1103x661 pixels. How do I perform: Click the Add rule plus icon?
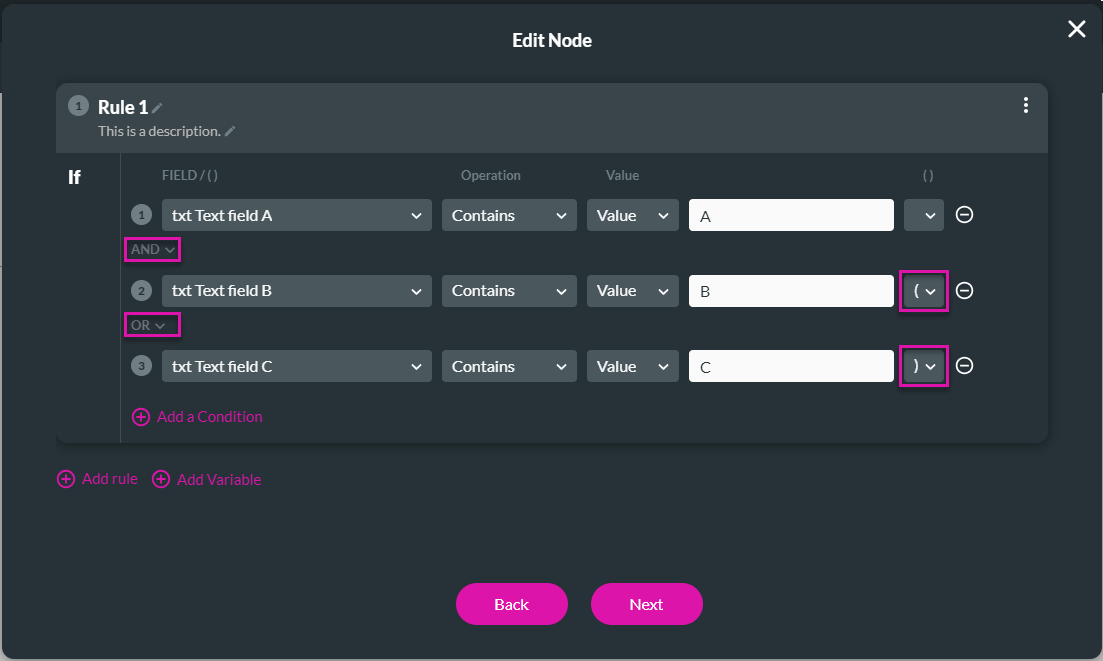(66, 479)
